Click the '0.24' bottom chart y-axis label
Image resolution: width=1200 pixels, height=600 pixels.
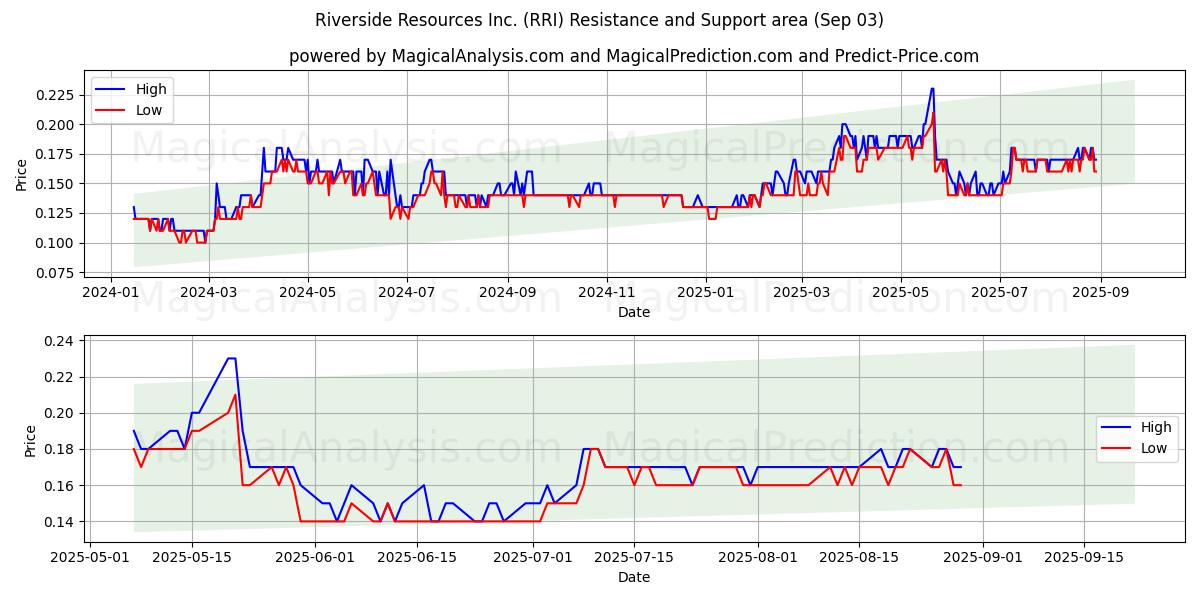[x=58, y=341]
